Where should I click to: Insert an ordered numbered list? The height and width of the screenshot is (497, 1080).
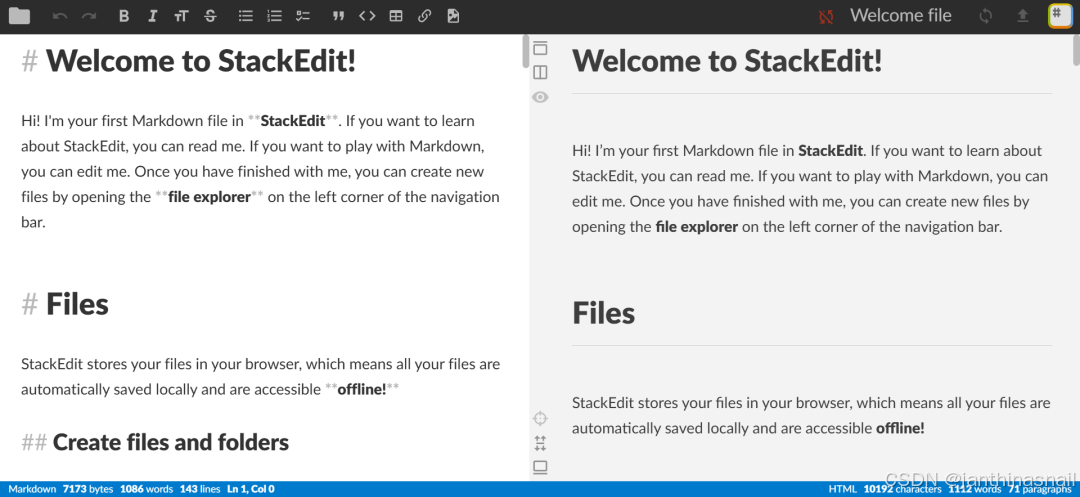click(275, 16)
